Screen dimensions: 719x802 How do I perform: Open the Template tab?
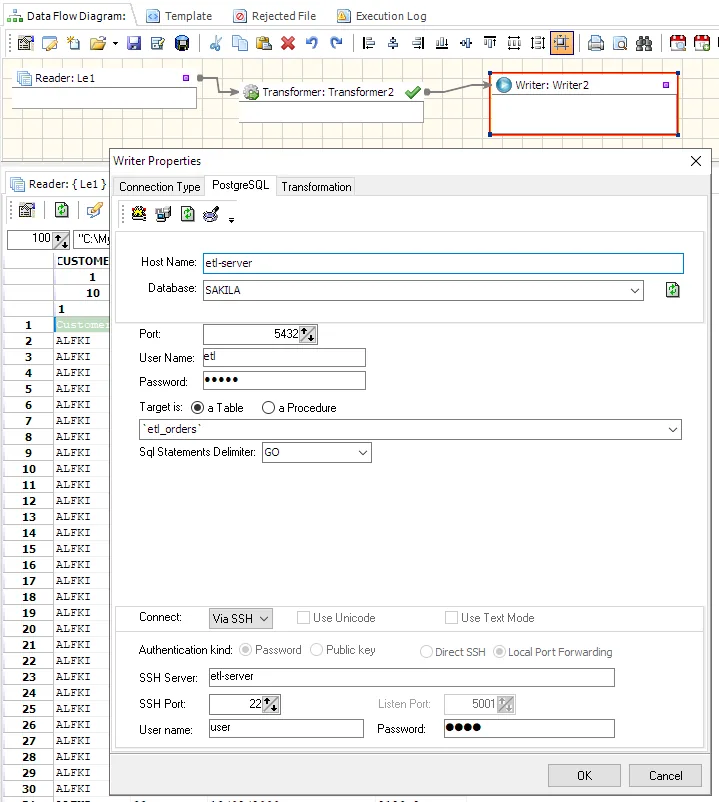(x=179, y=16)
